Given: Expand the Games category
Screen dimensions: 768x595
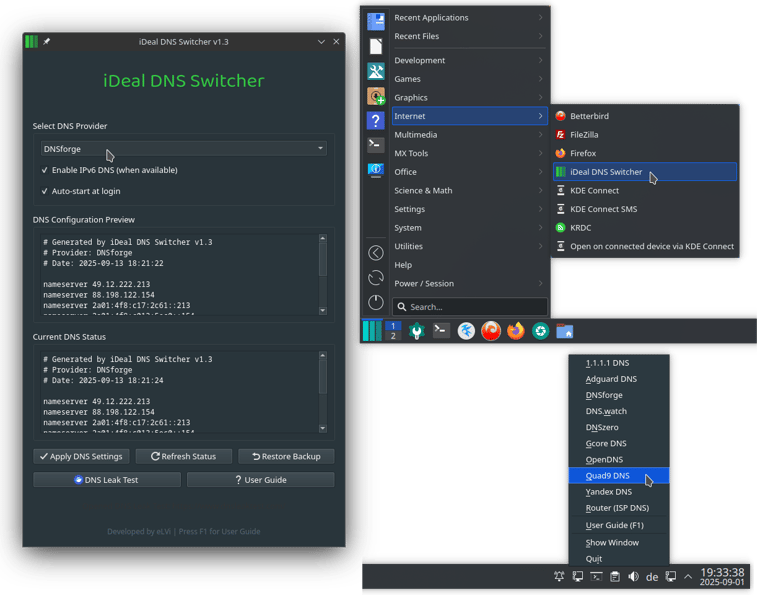Looking at the screenshot, I should [x=469, y=79].
